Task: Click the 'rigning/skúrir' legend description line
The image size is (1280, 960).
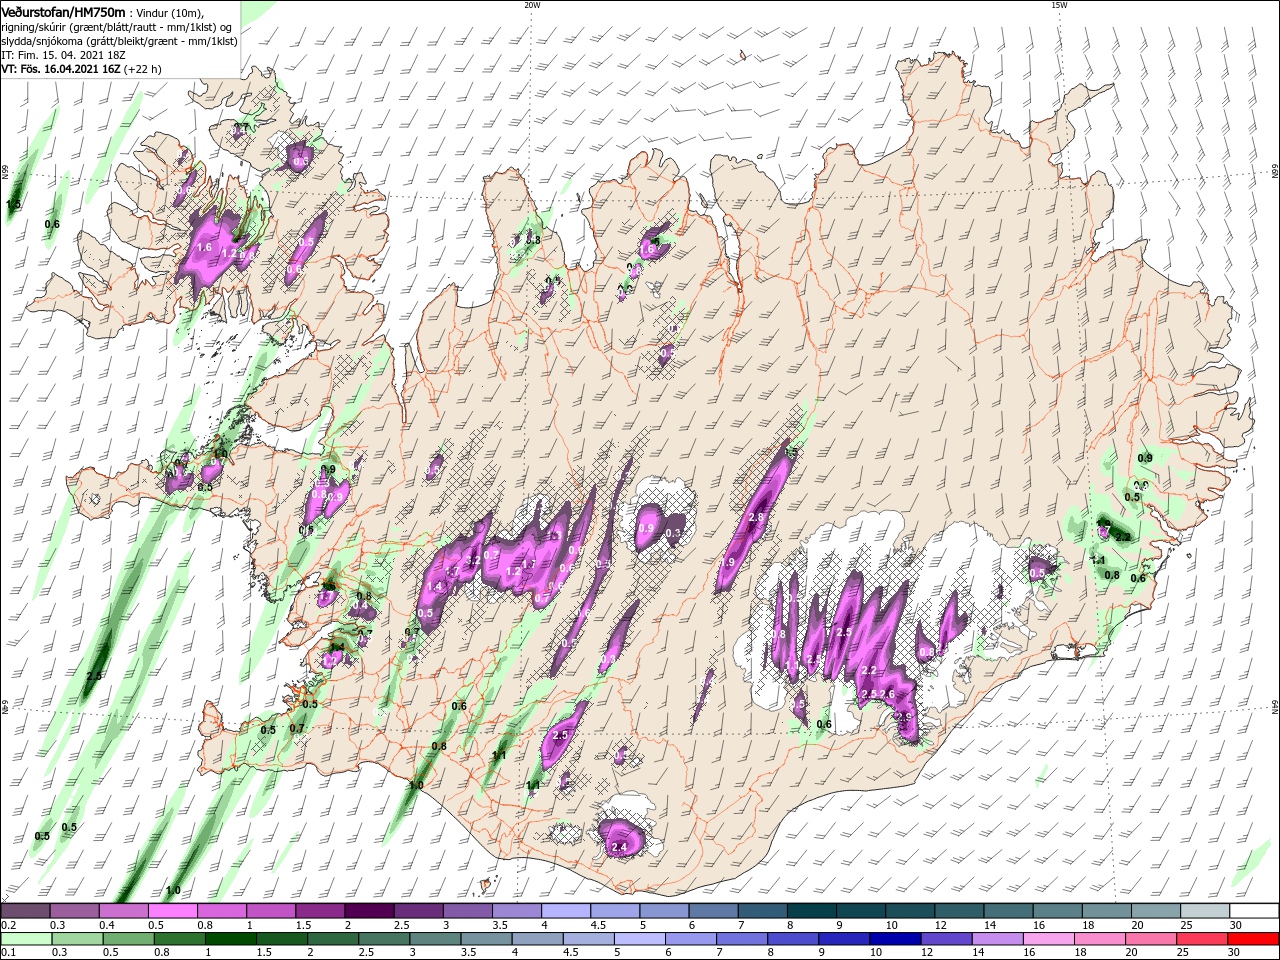Action: click(118, 26)
